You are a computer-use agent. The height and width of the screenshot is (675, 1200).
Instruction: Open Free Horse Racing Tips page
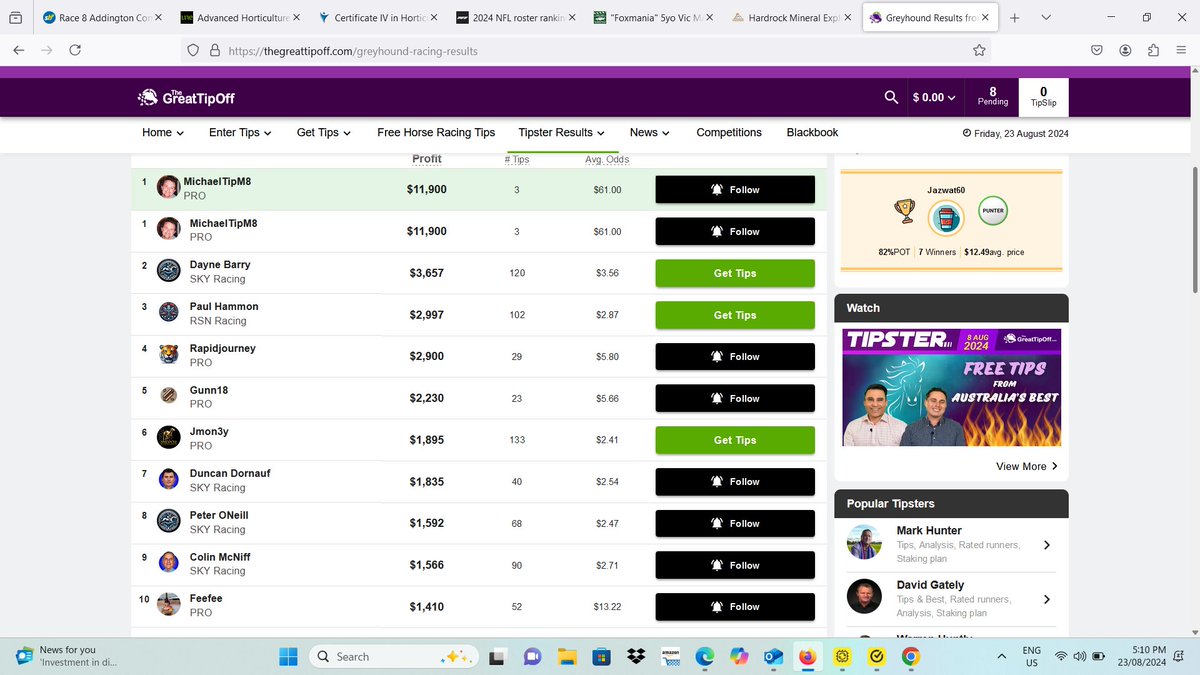point(436,132)
